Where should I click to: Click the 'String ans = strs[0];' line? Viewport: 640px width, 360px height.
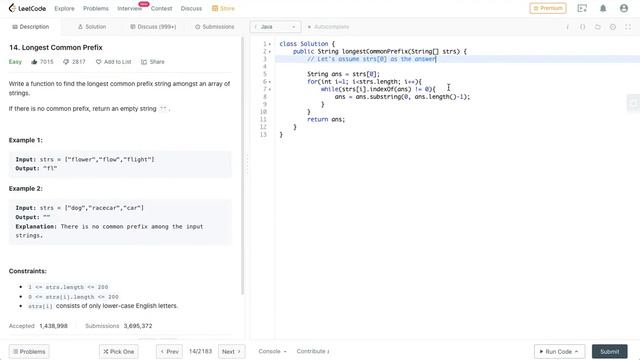tap(343, 74)
